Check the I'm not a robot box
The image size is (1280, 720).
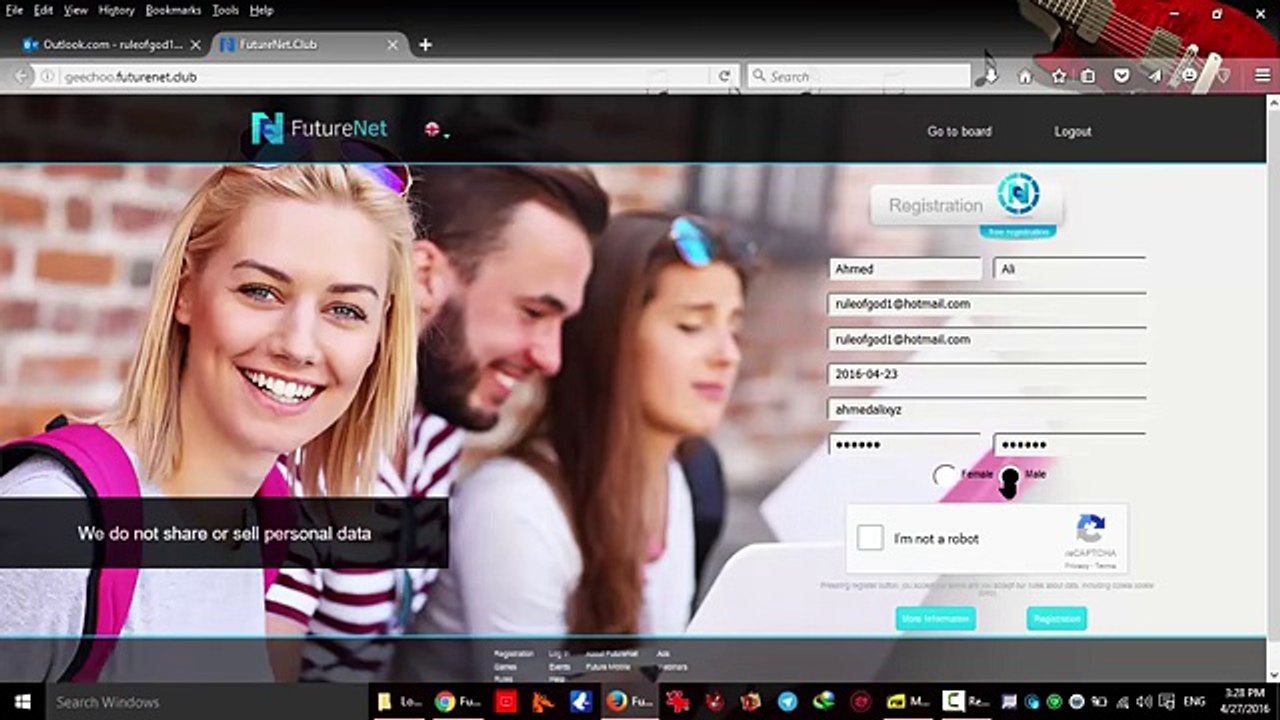(870, 538)
